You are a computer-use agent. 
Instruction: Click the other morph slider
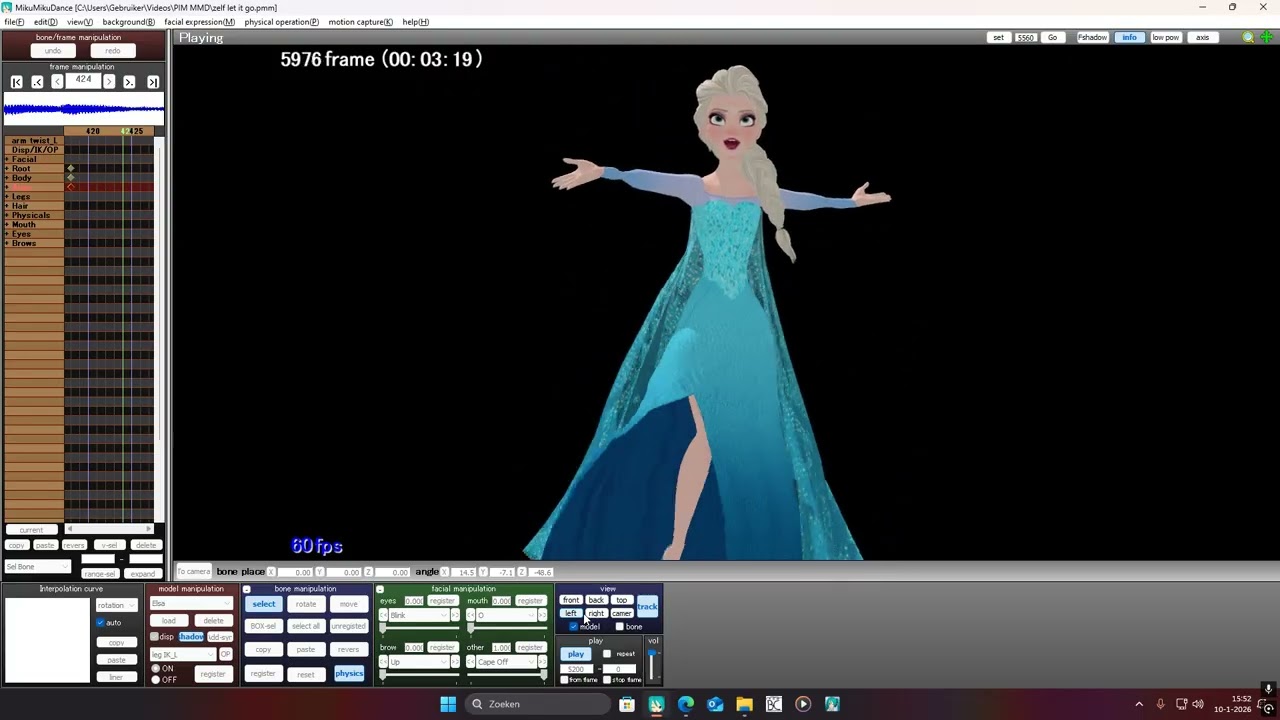[507, 675]
